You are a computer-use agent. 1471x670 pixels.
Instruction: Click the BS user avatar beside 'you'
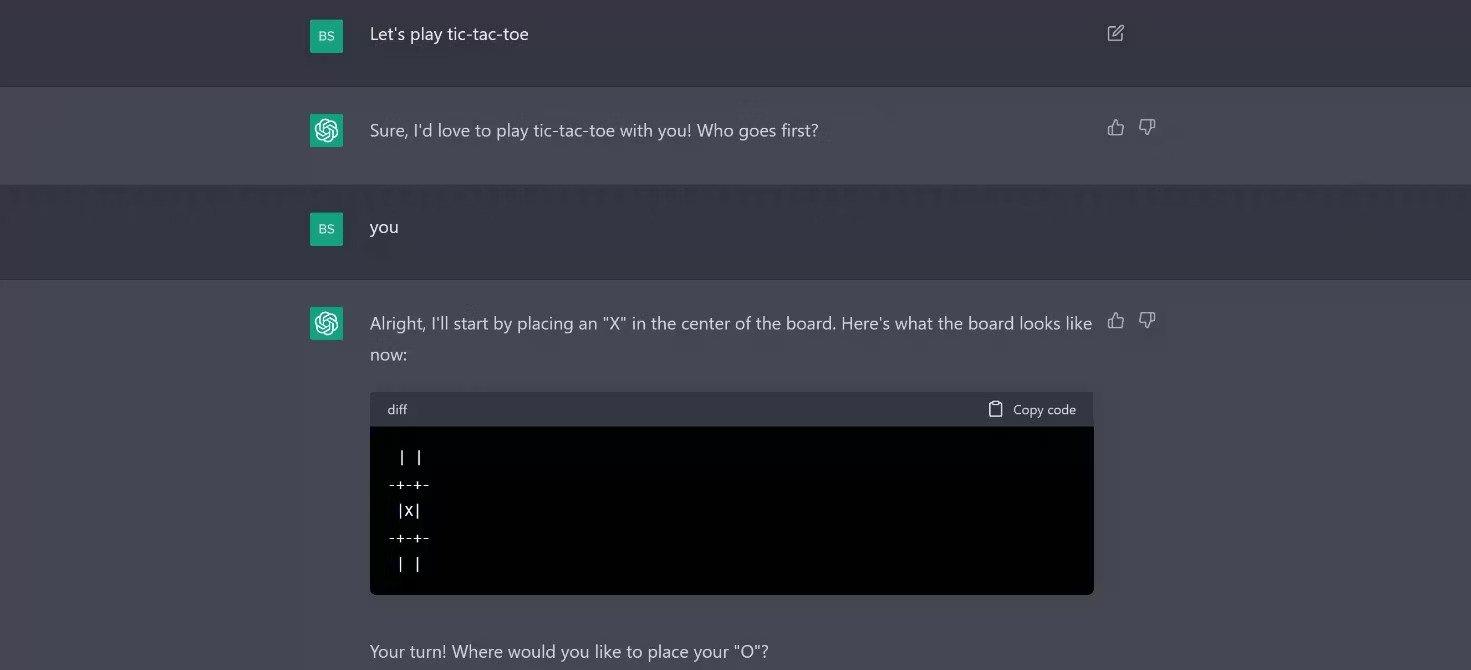coord(326,228)
